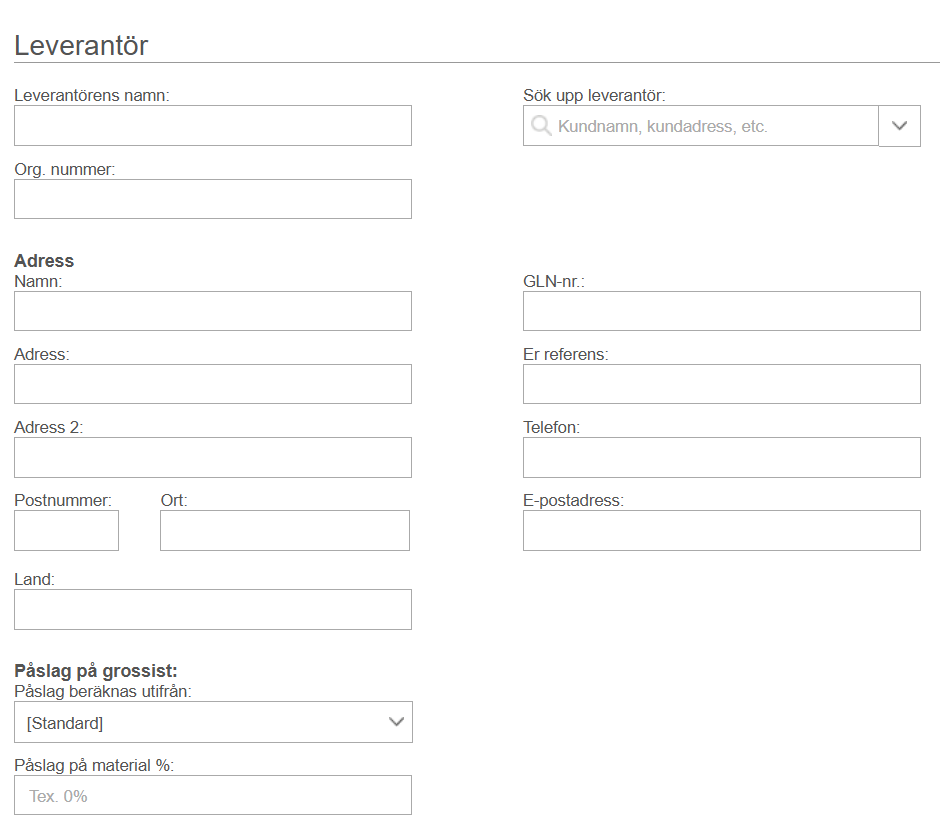Click the Postnummer field
Image resolution: width=940 pixels, height=817 pixels.
tap(66, 530)
